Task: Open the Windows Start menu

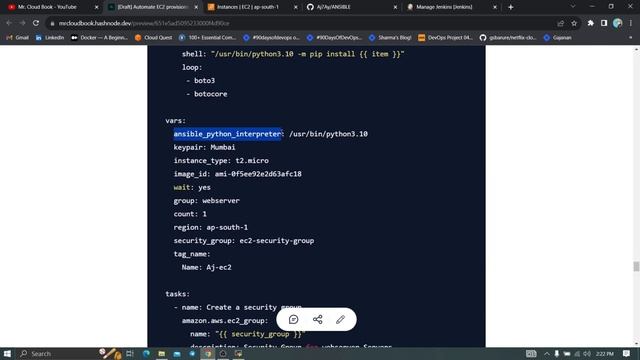Action: click(x=7, y=353)
